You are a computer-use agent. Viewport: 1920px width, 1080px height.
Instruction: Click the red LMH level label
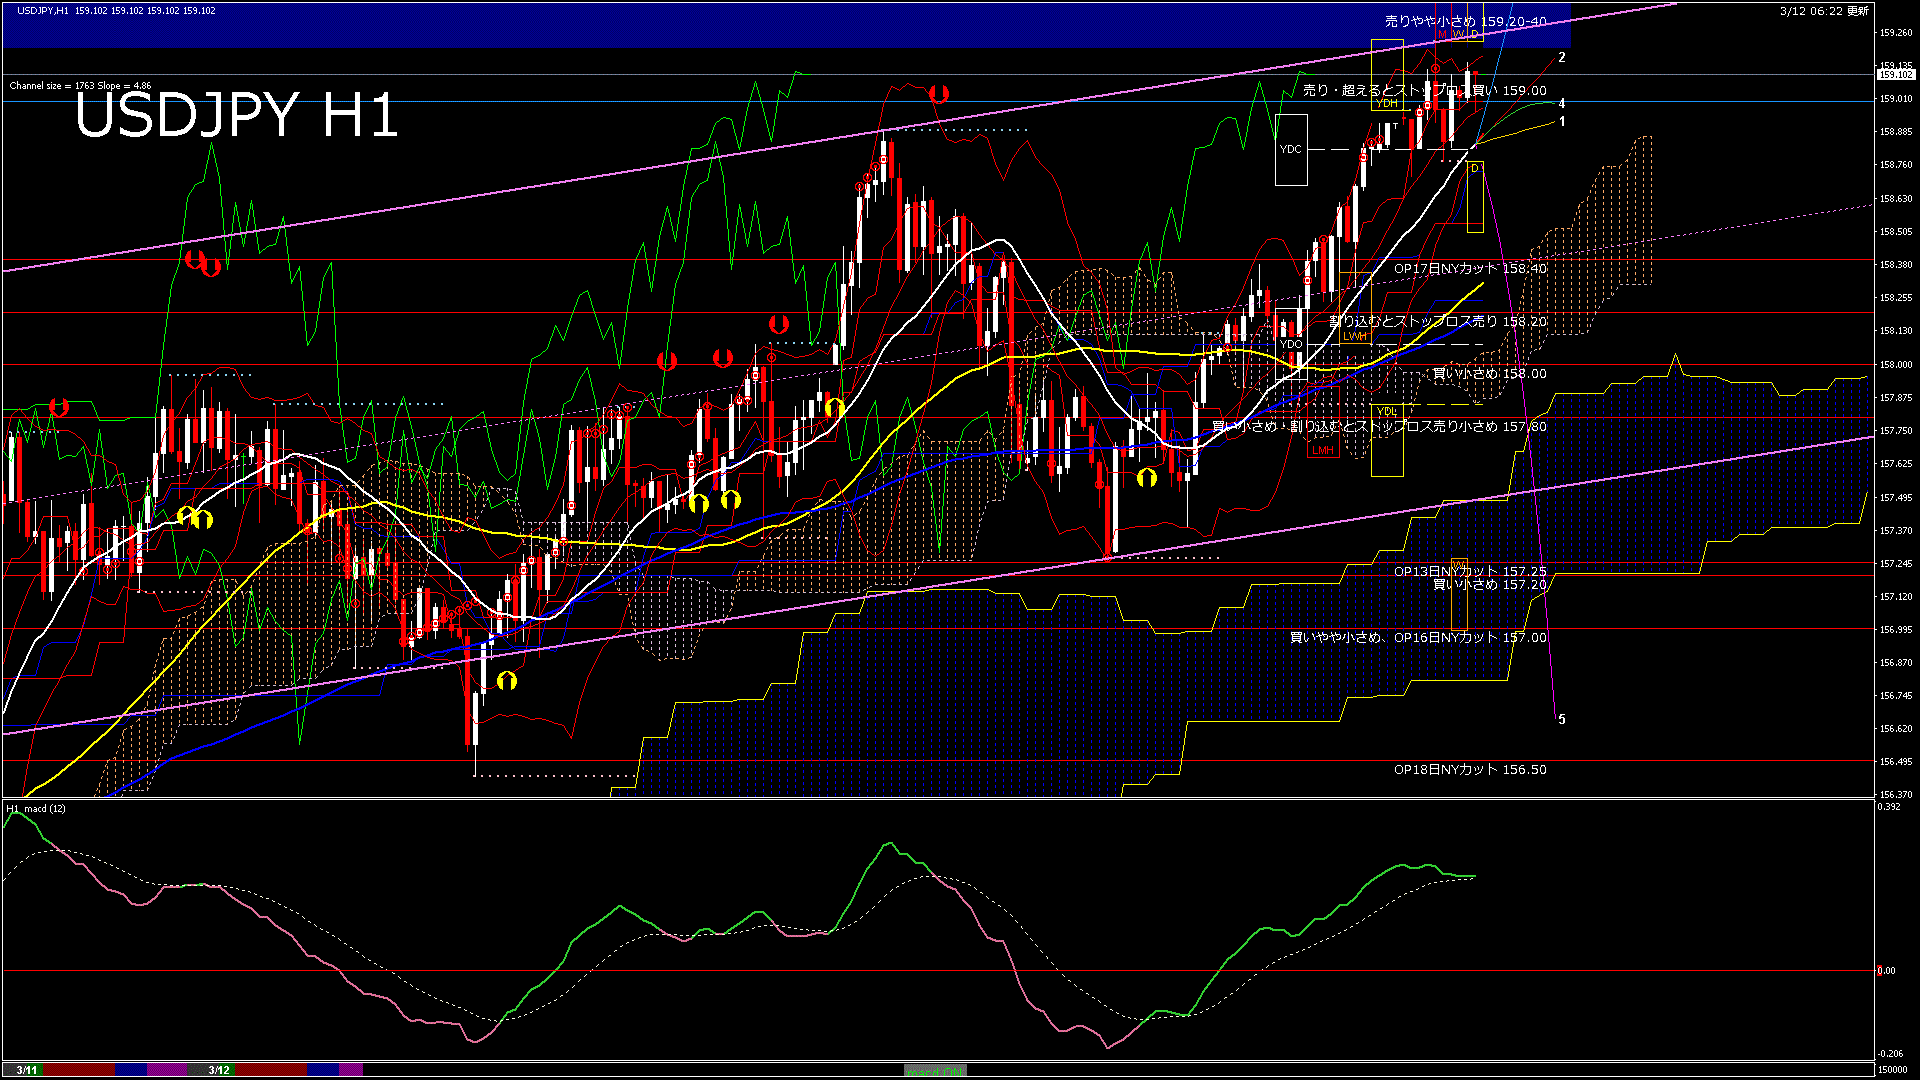[x=1323, y=450]
